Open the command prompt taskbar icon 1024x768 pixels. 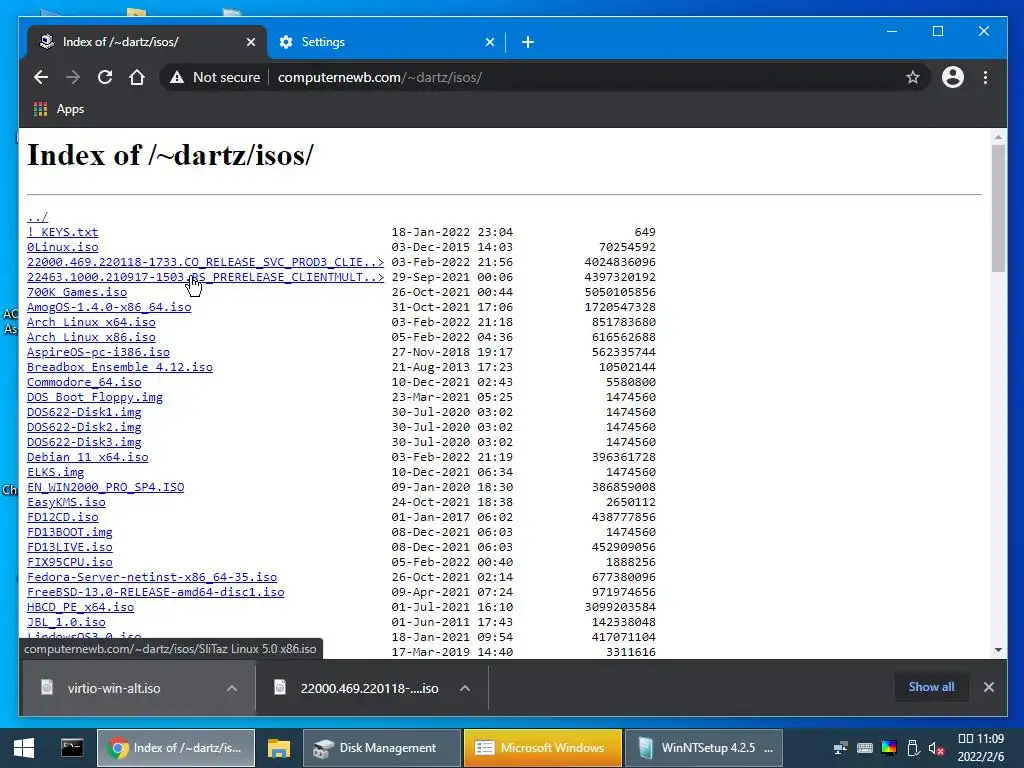72,748
